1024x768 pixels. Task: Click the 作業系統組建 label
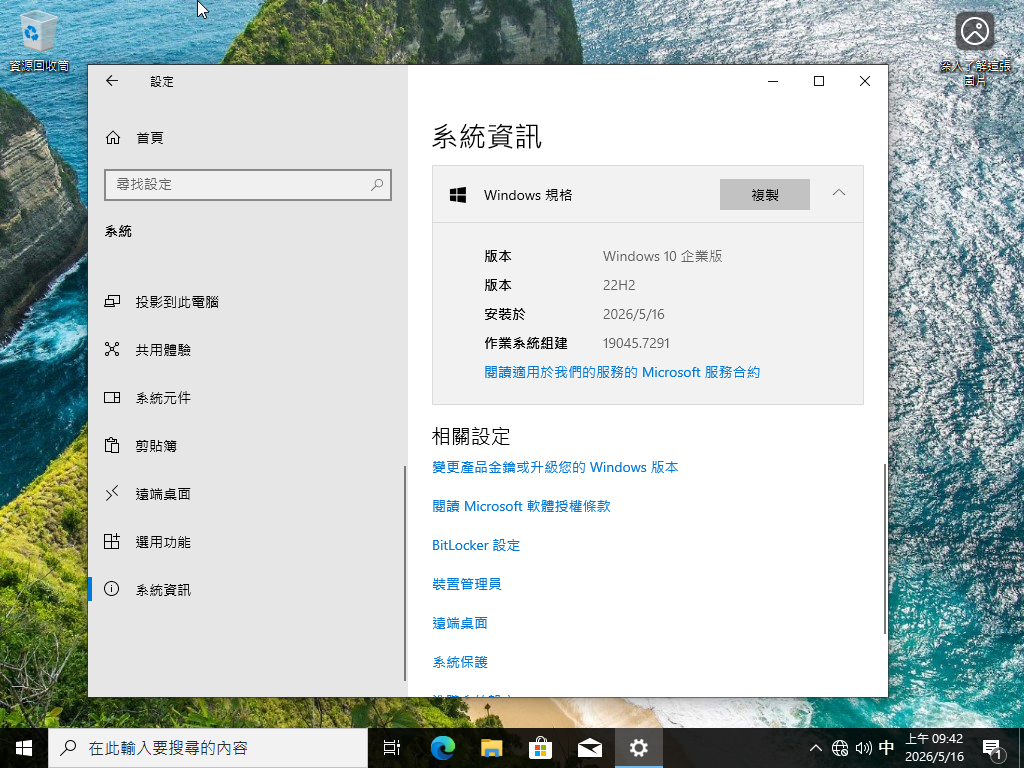pos(526,344)
